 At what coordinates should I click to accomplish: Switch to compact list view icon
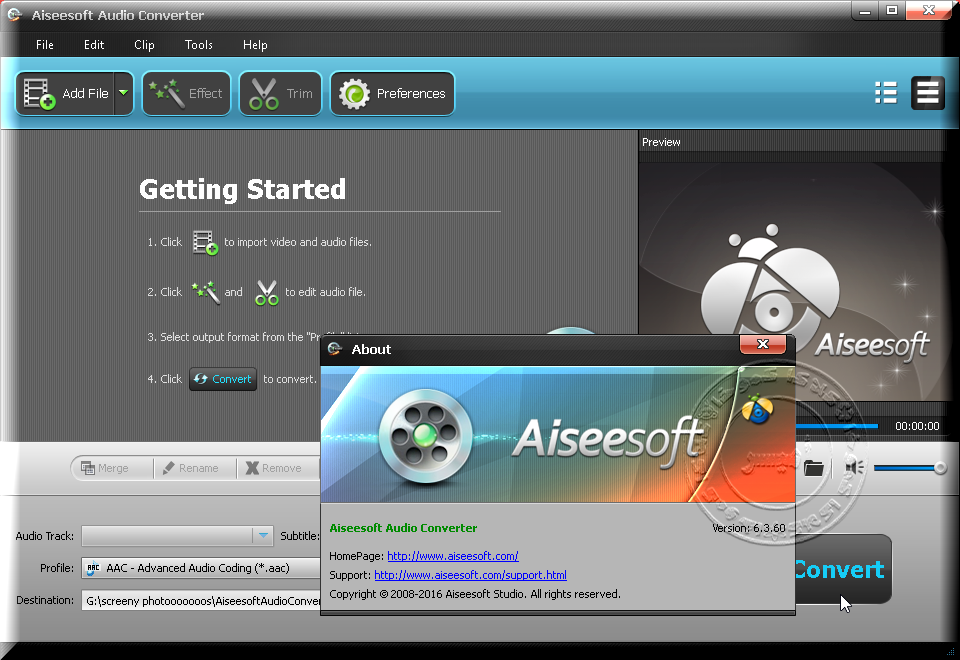point(928,93)
